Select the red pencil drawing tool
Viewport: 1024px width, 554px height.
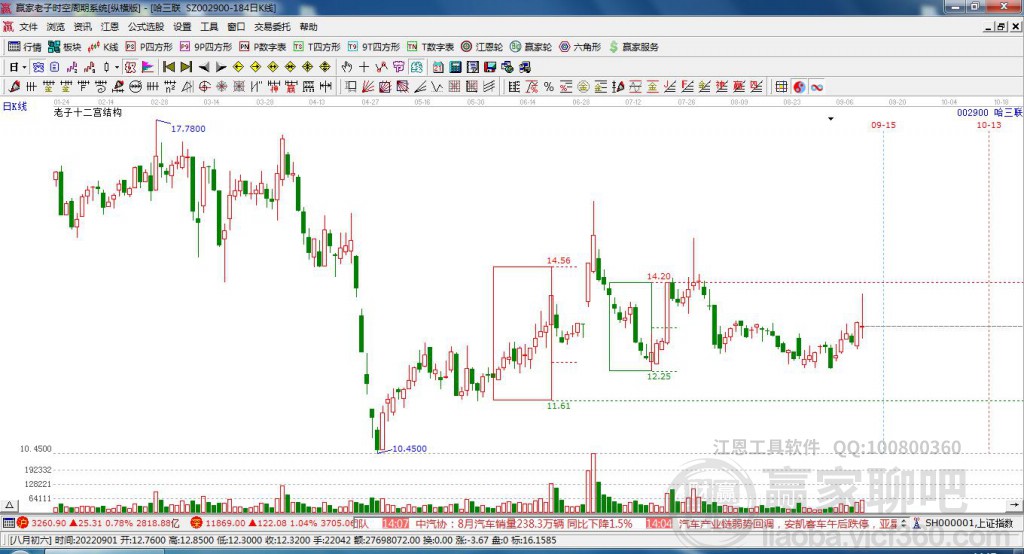point(14,86)
